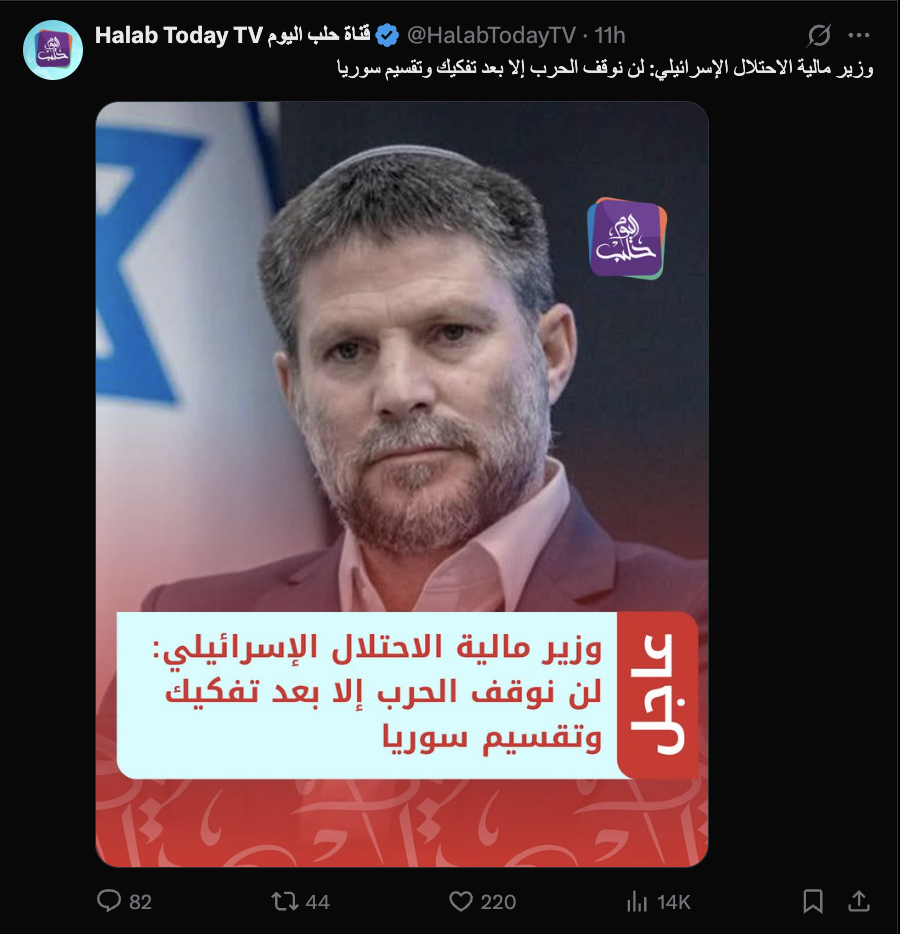Open the view analytics bar chart icon
The width and height of the screenshot is (900, 934).
636,901
